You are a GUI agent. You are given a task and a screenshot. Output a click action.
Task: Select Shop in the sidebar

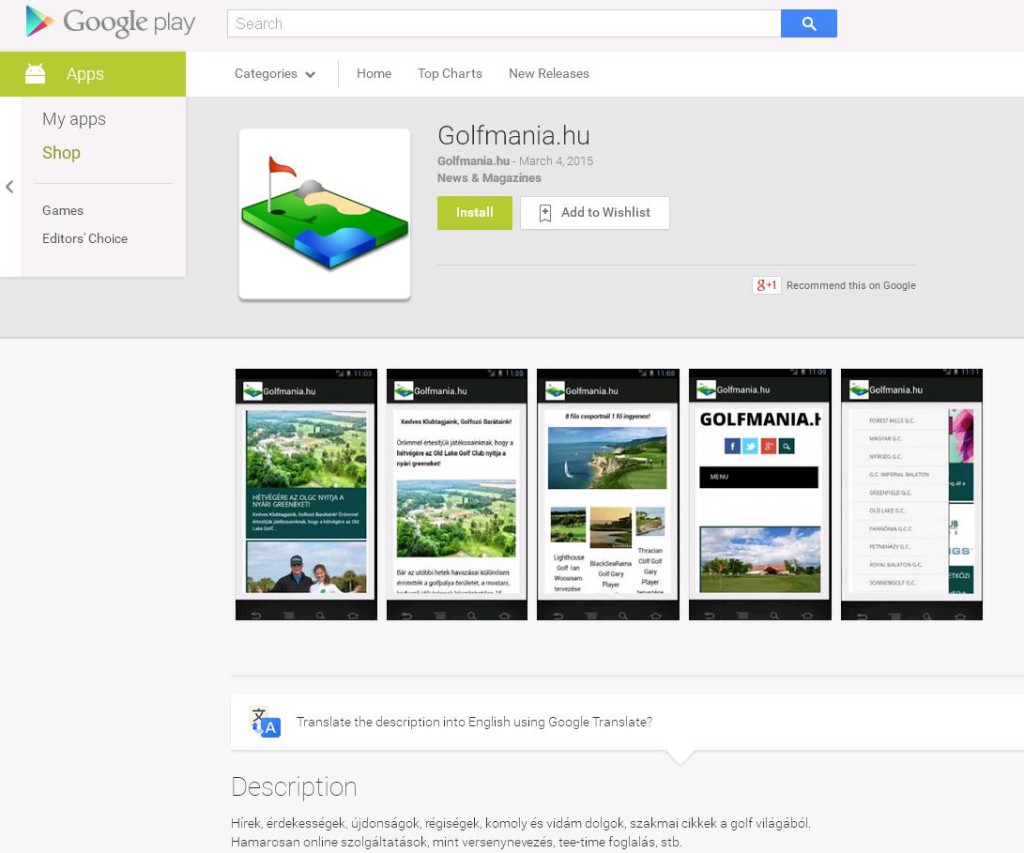pos(61,153)
